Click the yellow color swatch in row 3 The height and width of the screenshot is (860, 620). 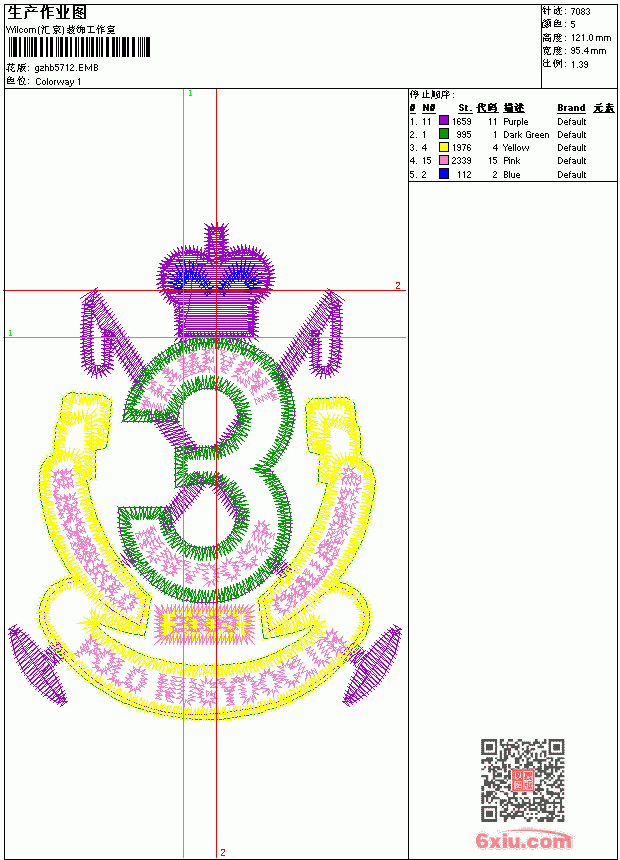tap(444, 147)
